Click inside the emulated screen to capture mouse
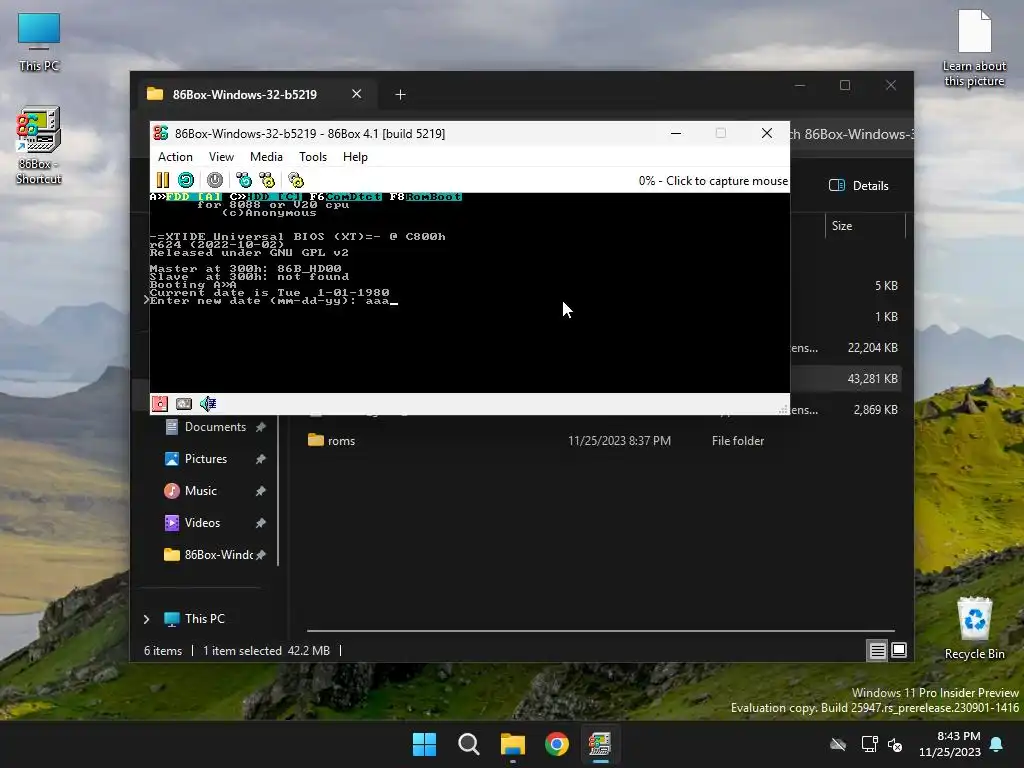Image resolution: width=1024 pixels, height=768 pixels. pos(470,293)
